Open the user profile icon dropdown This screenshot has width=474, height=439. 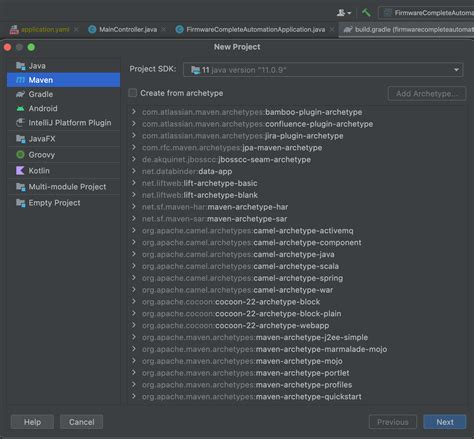click(x=344, y=13)
